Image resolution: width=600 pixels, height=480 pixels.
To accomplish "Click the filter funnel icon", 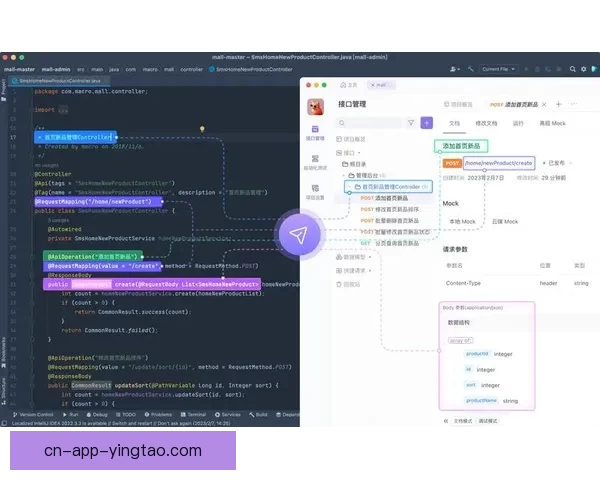I will pyautogui.click(x=410, y=123).
